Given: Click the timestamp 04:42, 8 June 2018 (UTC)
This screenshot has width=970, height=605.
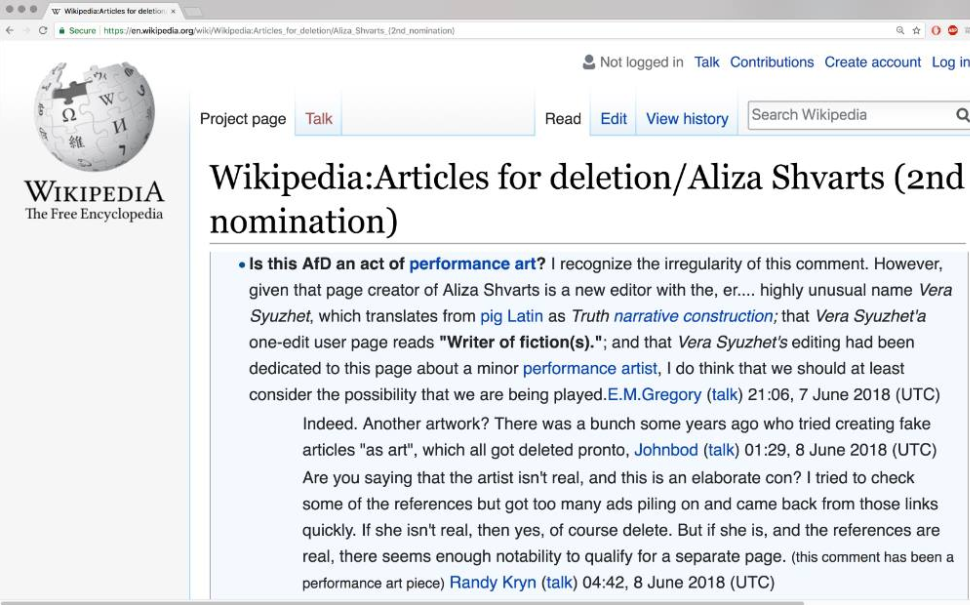Looking at the screenshot, I should (679, 583).
